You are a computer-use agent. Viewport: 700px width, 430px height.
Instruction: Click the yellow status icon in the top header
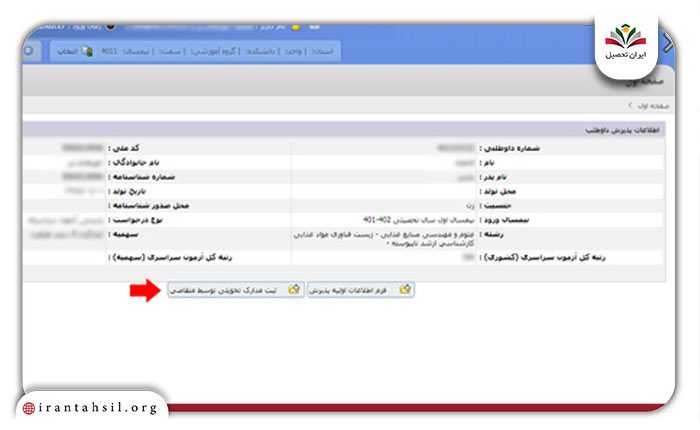[296, 27]
